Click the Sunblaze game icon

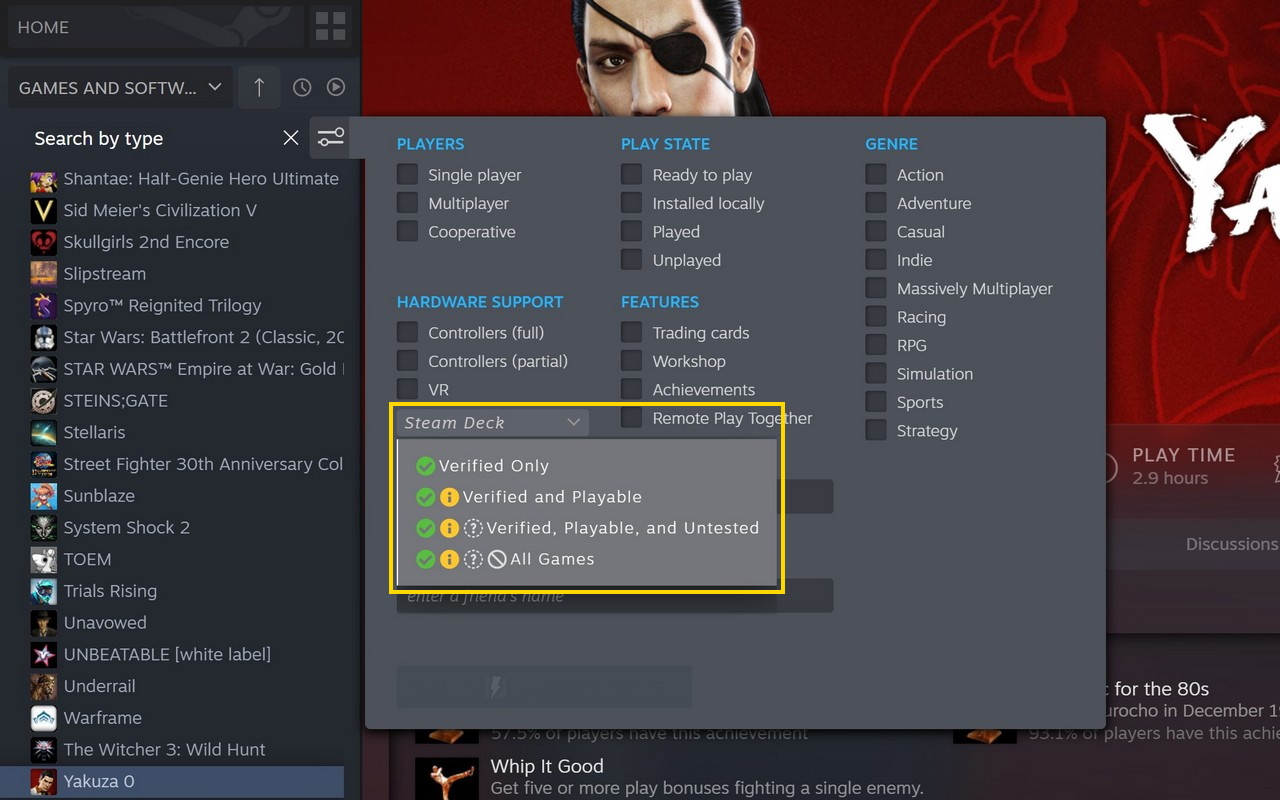click(x=43, y=496)
